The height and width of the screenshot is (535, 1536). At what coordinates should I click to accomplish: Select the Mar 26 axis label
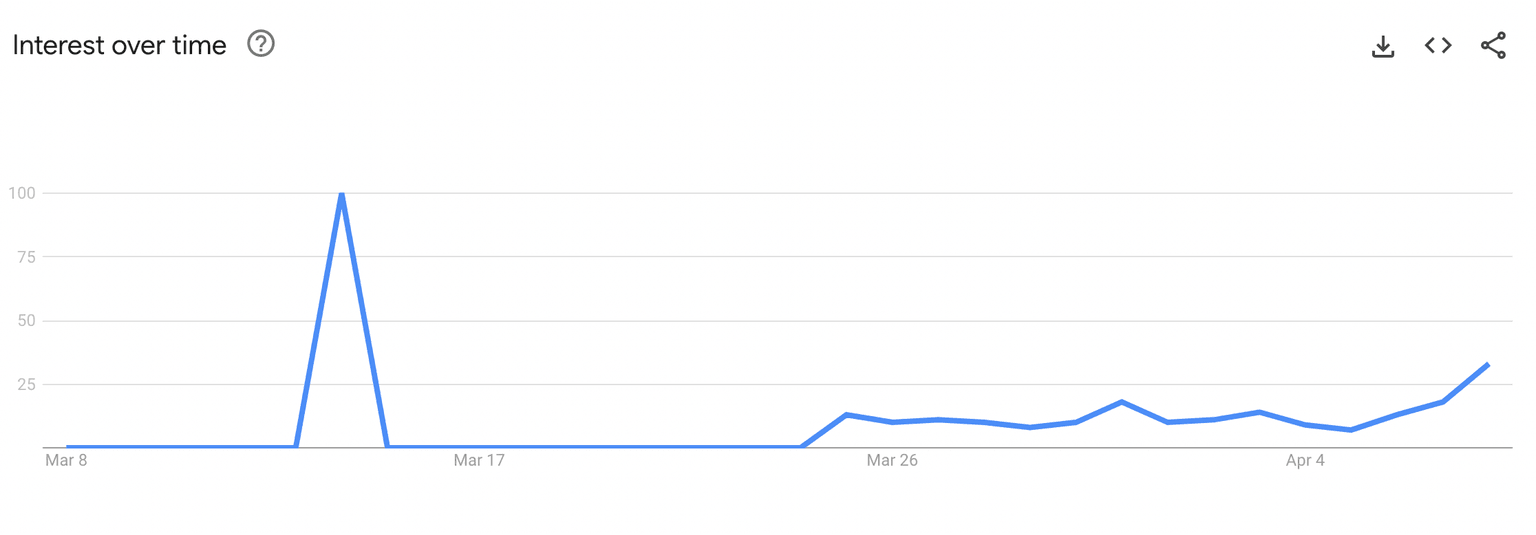pos(892,461)
